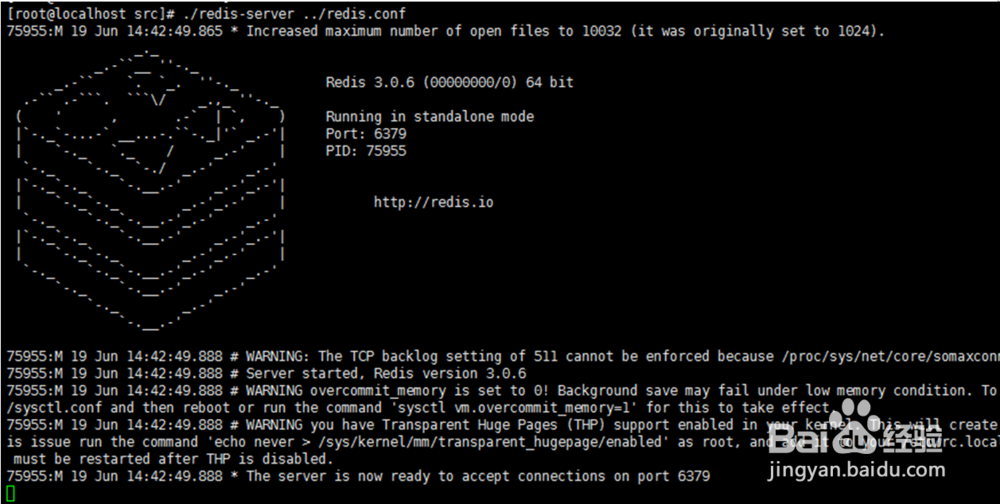Screen dimensions: 1000x504
Task: Click the Redis 3.0.6 version line
Action: coord(449,82)
